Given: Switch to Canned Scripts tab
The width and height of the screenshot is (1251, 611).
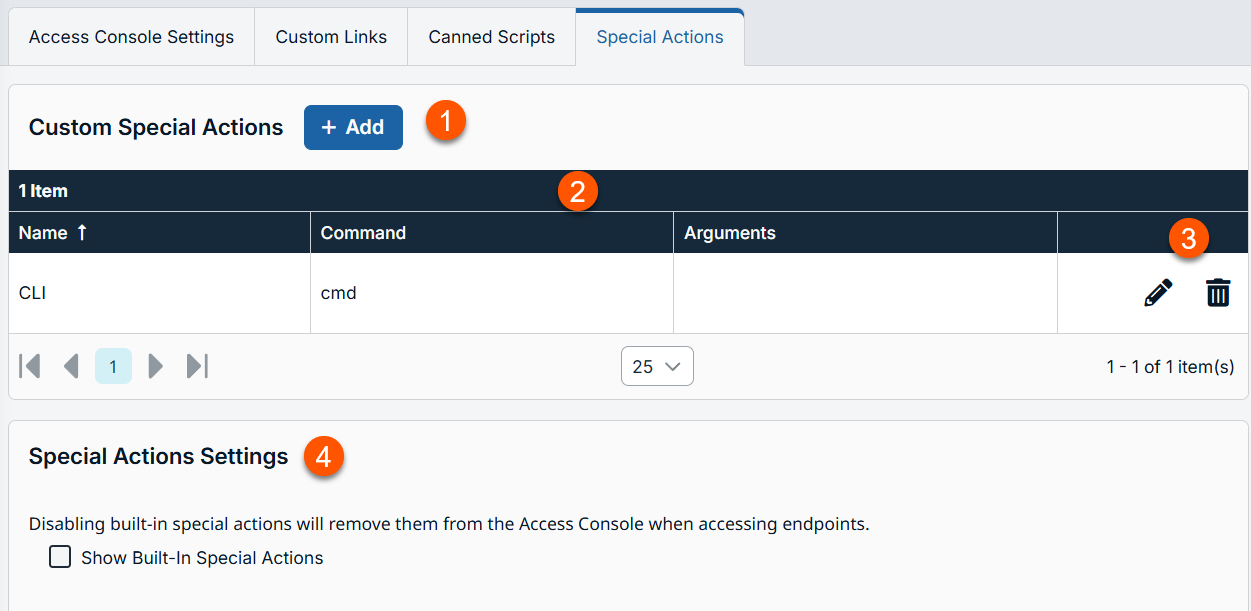Looking at the screenshot, I should click(x=491, y=37).
